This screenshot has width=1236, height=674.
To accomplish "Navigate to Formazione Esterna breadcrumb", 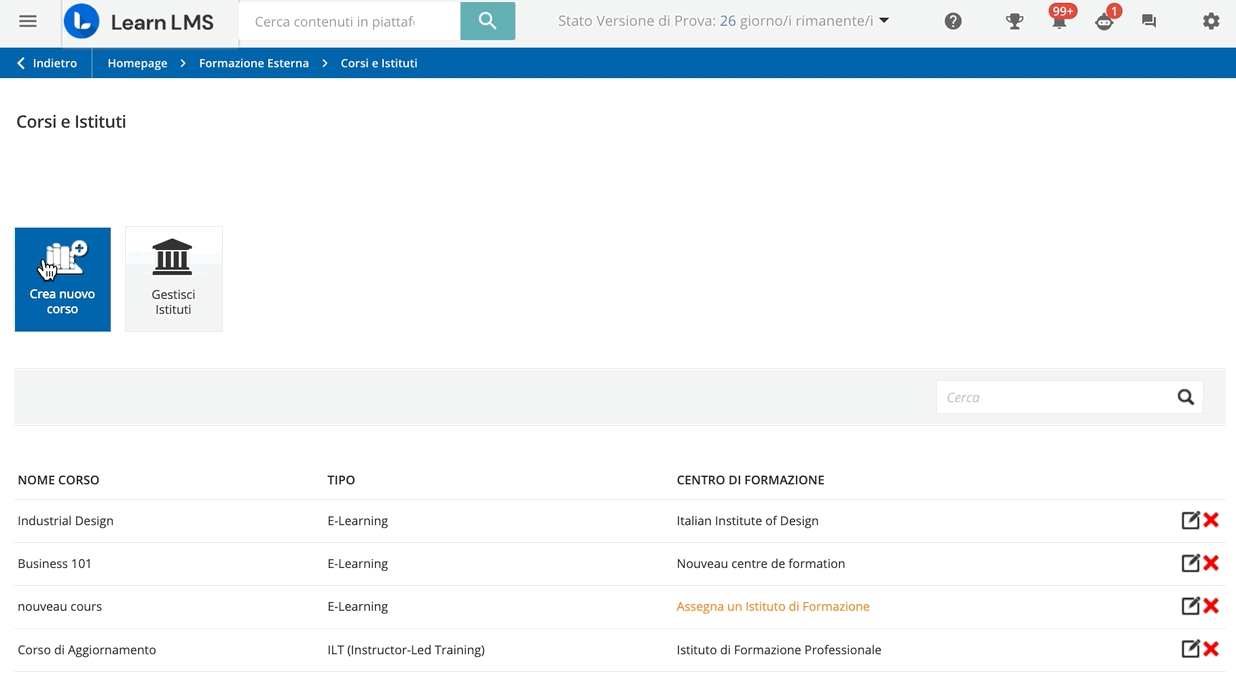I will 254,63.
